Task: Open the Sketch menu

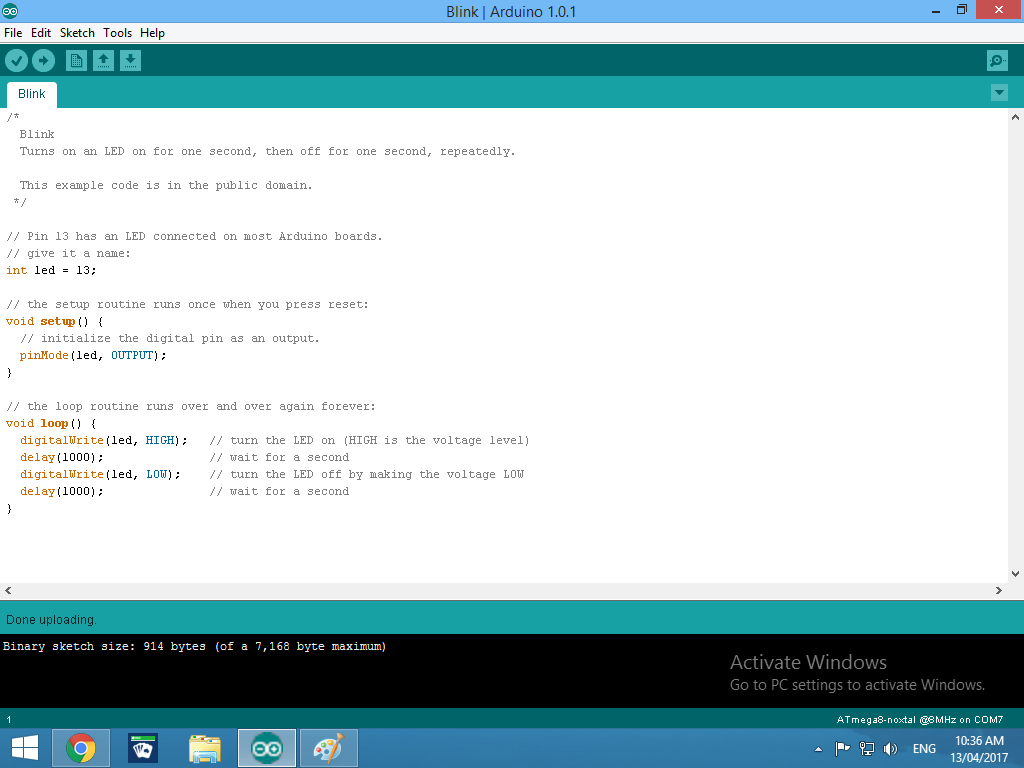Action: tap(77, 33)
